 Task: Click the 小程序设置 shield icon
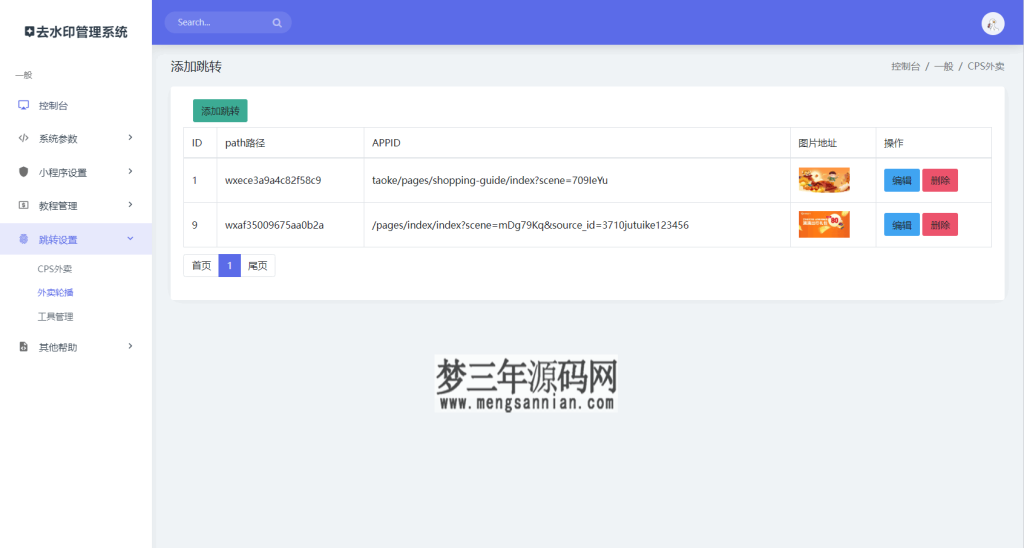point(24,172)
